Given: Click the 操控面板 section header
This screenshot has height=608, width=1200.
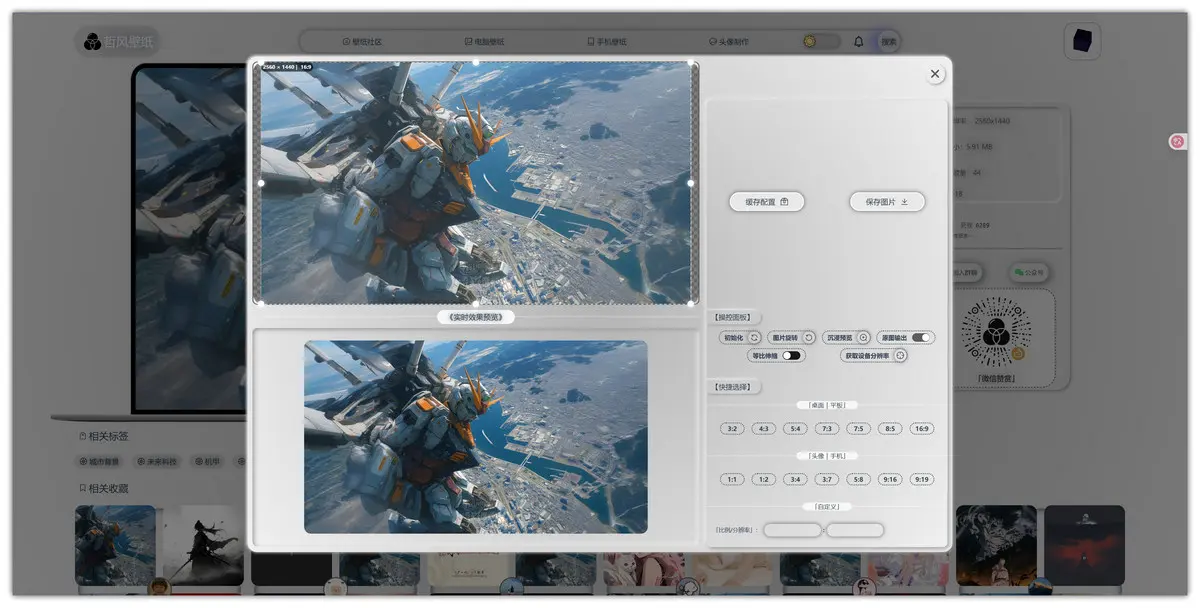Looking at the screenshot, I should 732,317.
